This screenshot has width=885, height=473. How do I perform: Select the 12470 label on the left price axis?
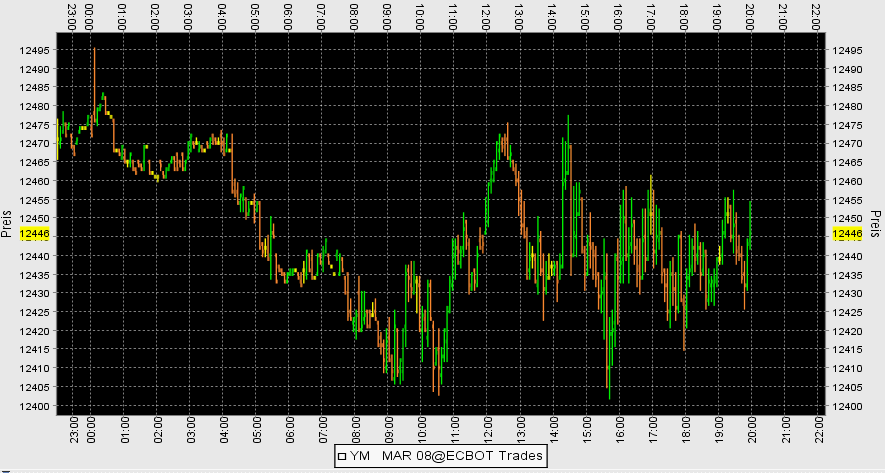(x=34, y=144)
